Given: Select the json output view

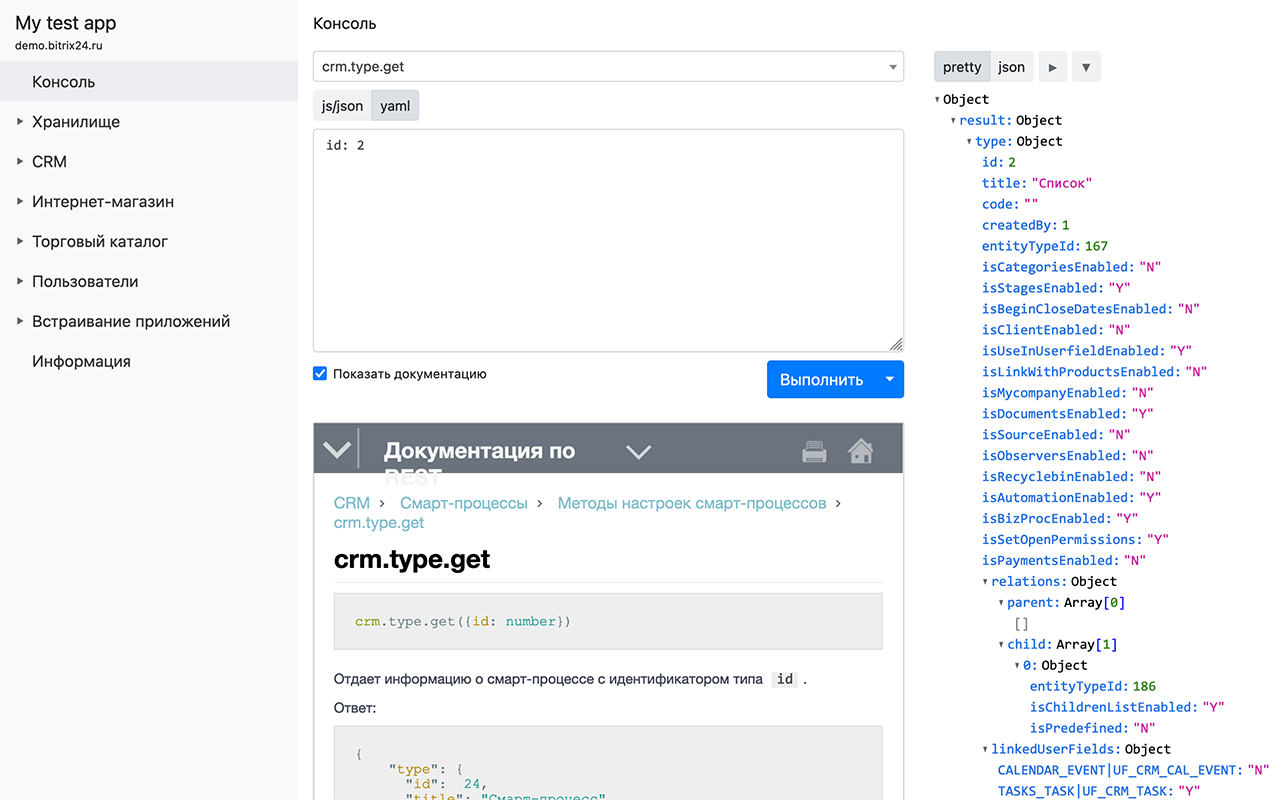Looking at the screenshot, I should tap(1011, 67).
